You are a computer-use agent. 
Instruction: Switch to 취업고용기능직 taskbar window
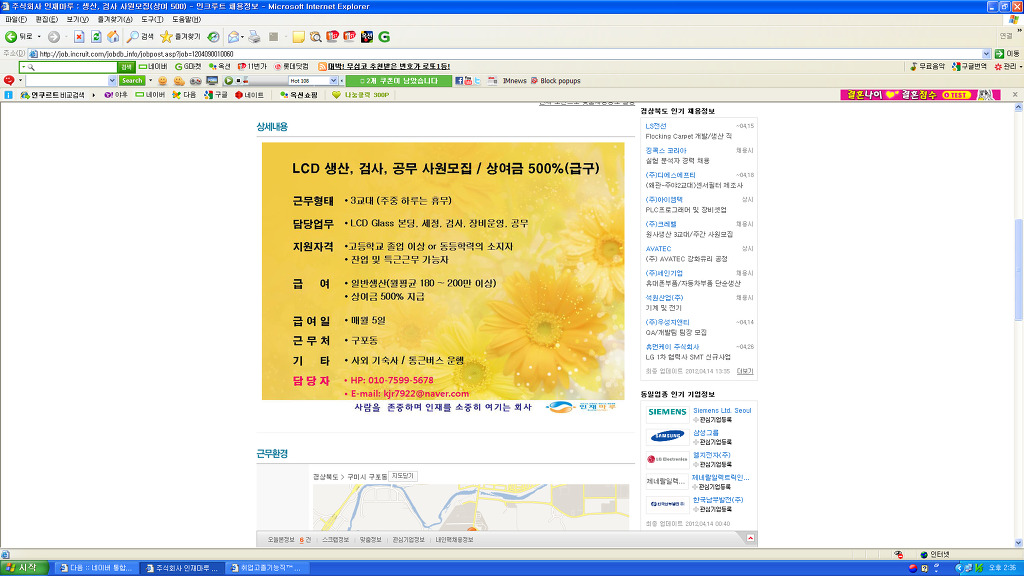coord(266,568)
